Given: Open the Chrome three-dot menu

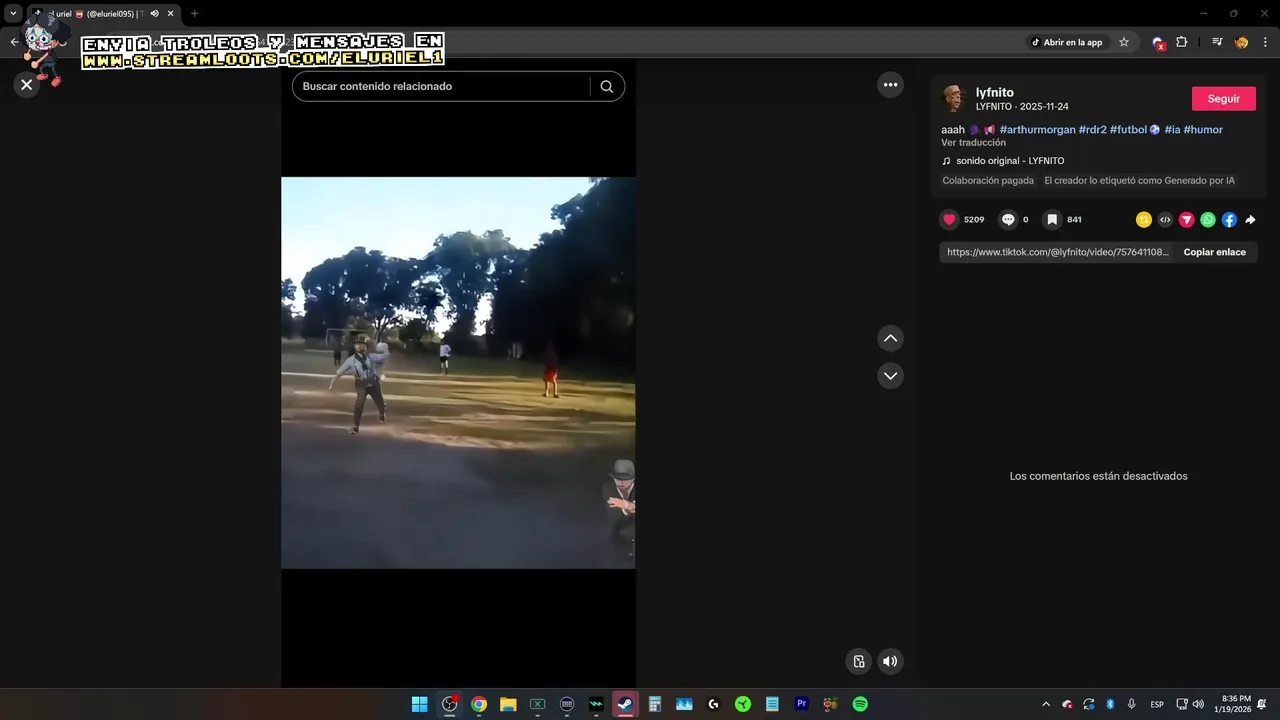Looking at the screenshot, I should point(1265,42).
